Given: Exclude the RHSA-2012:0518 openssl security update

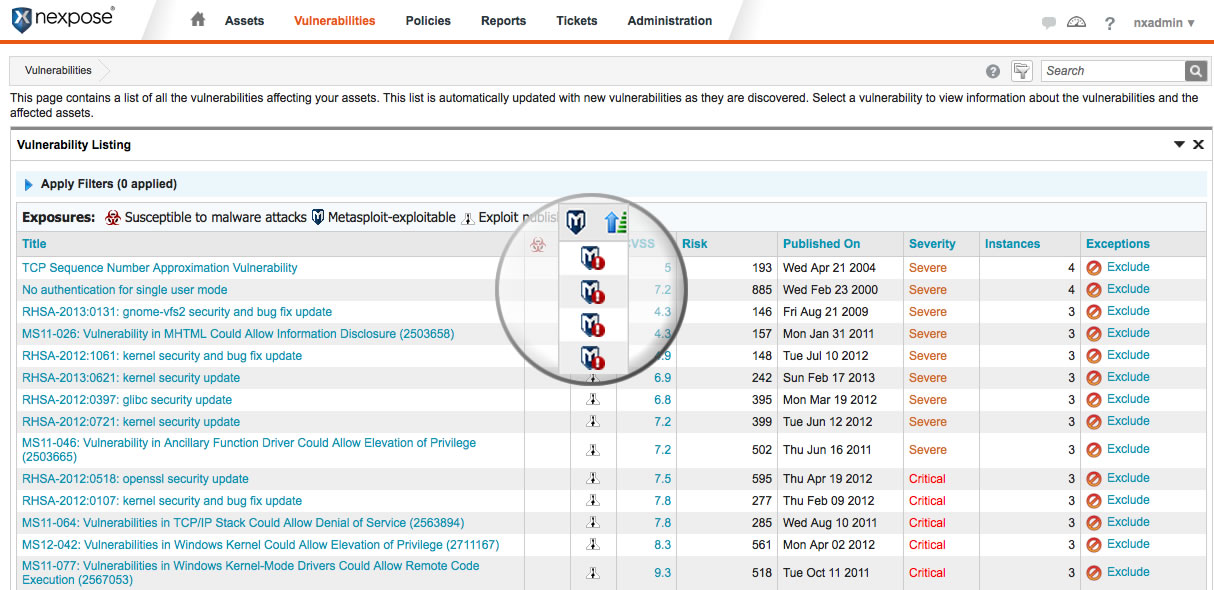Looking at the screenshot, I should (1119, 478).
